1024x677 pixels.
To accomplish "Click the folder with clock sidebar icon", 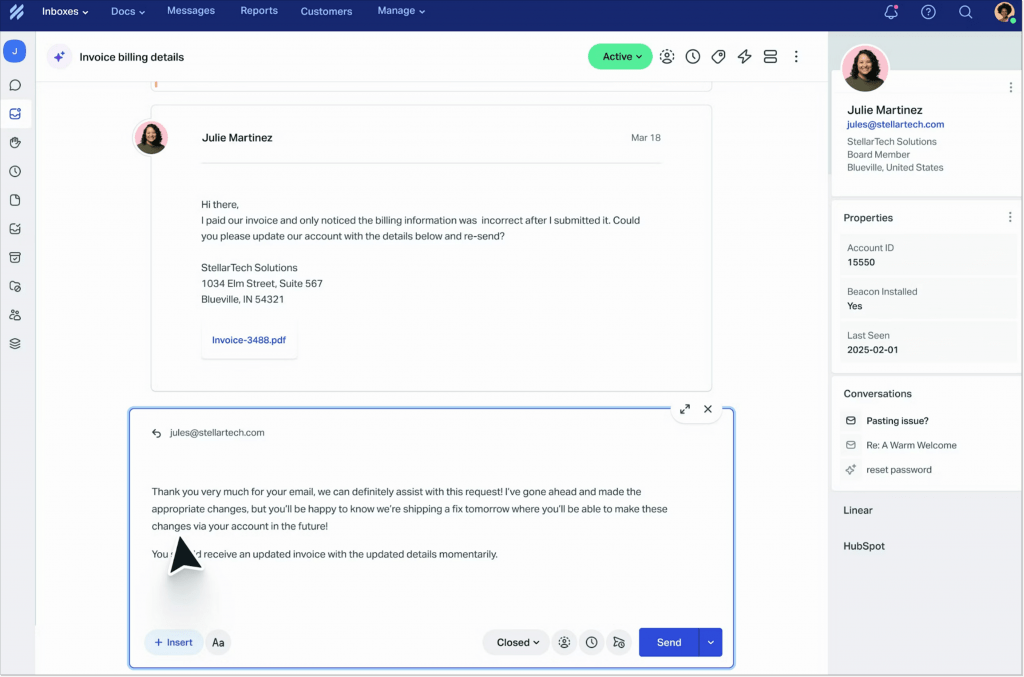I will click(15, 286).
